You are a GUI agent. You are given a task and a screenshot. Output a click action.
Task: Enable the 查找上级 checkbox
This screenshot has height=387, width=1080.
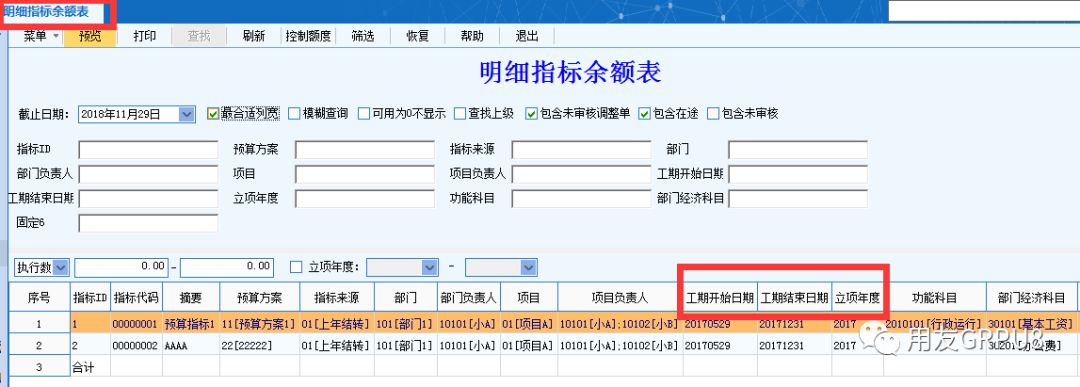point(460,114)
